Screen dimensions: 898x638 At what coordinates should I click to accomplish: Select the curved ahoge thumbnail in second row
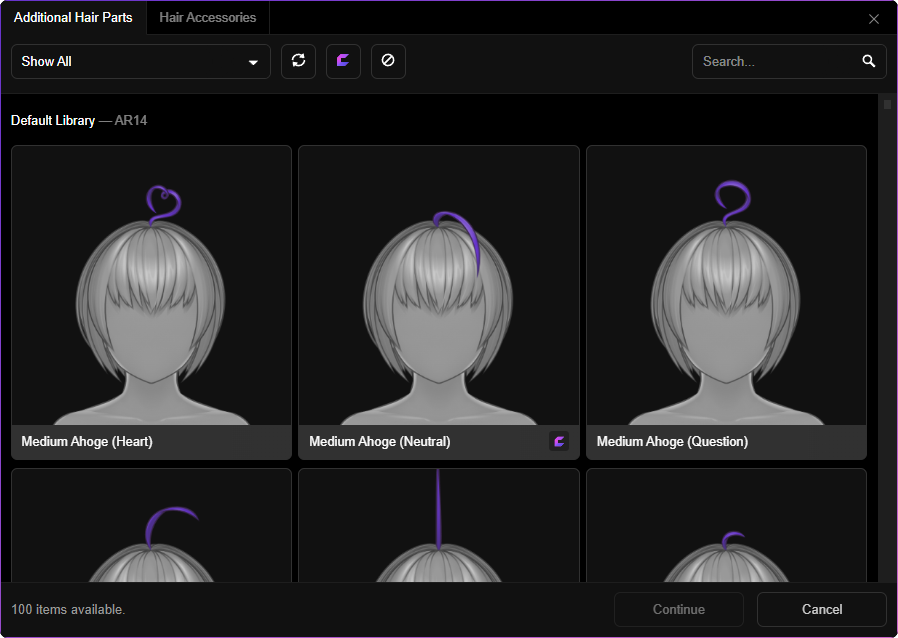point(151,525)
